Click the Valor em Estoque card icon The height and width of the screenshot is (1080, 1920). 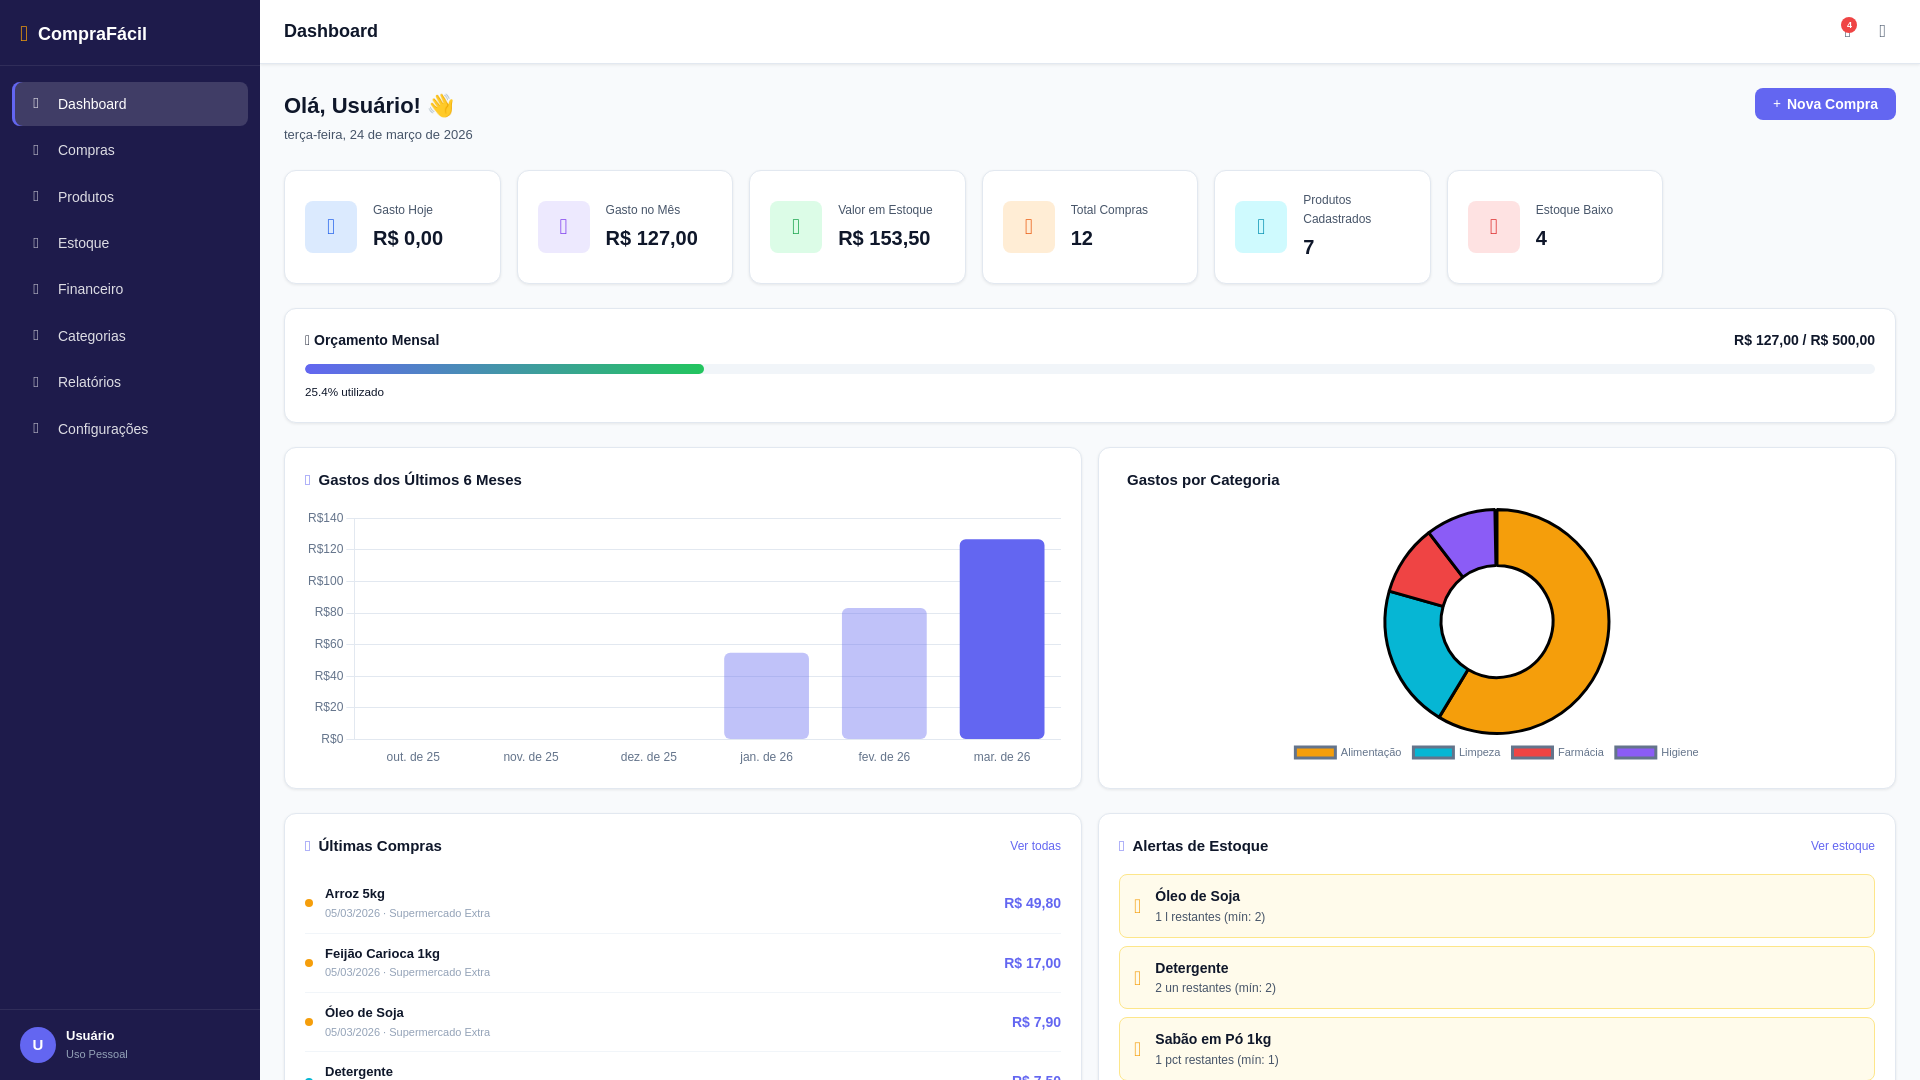[x=796, y=227]
